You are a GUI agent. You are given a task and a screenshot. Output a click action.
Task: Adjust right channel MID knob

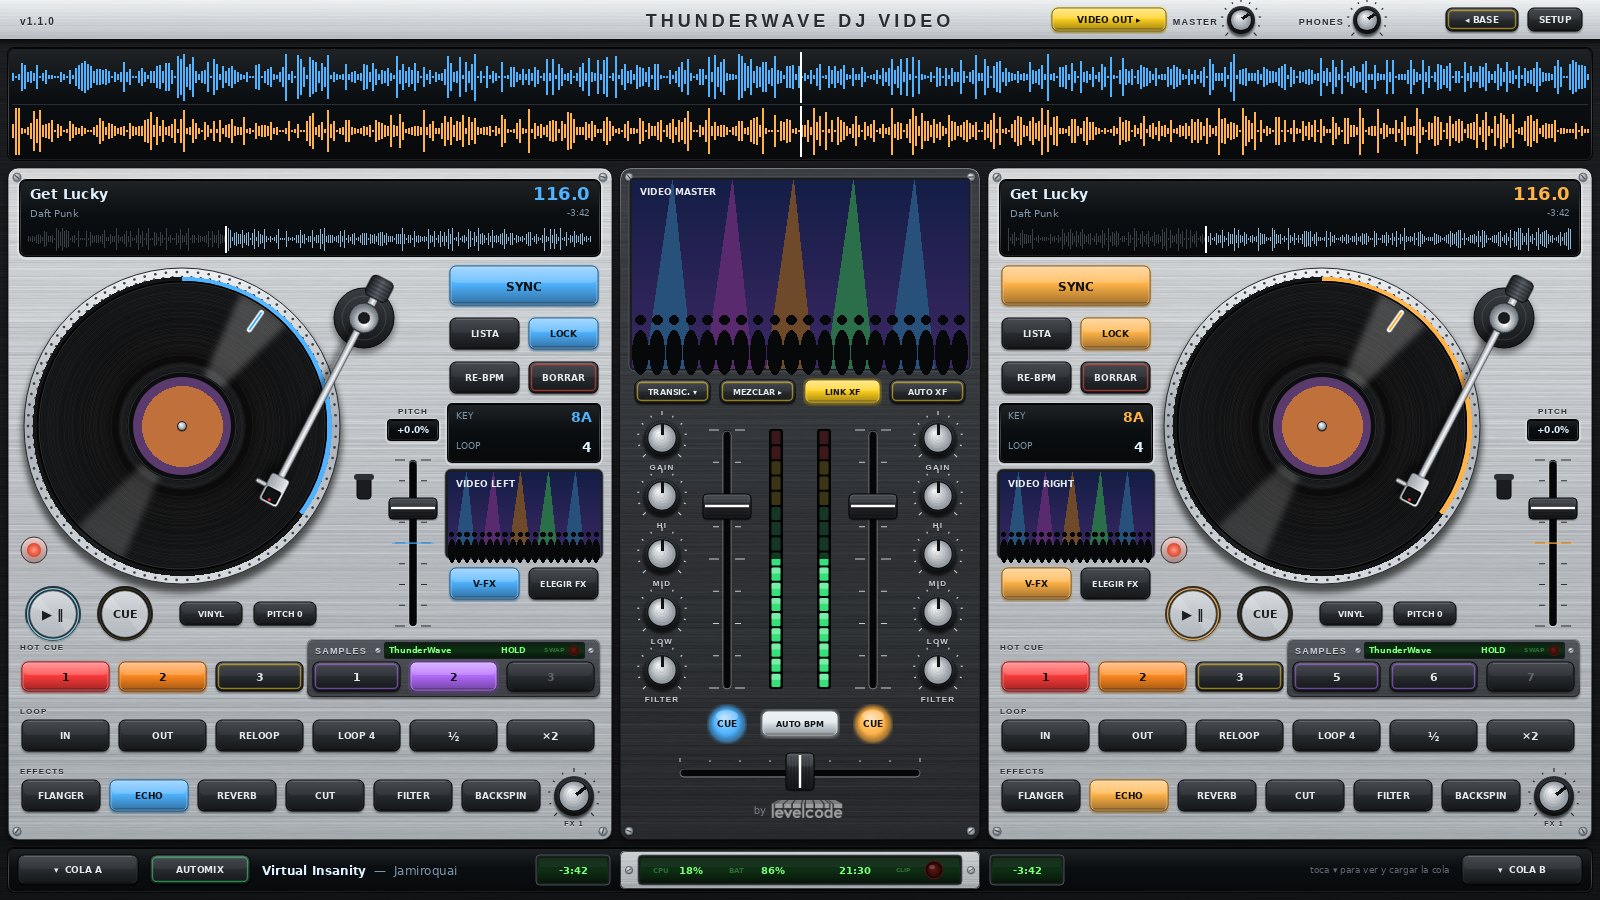(938, 553)
